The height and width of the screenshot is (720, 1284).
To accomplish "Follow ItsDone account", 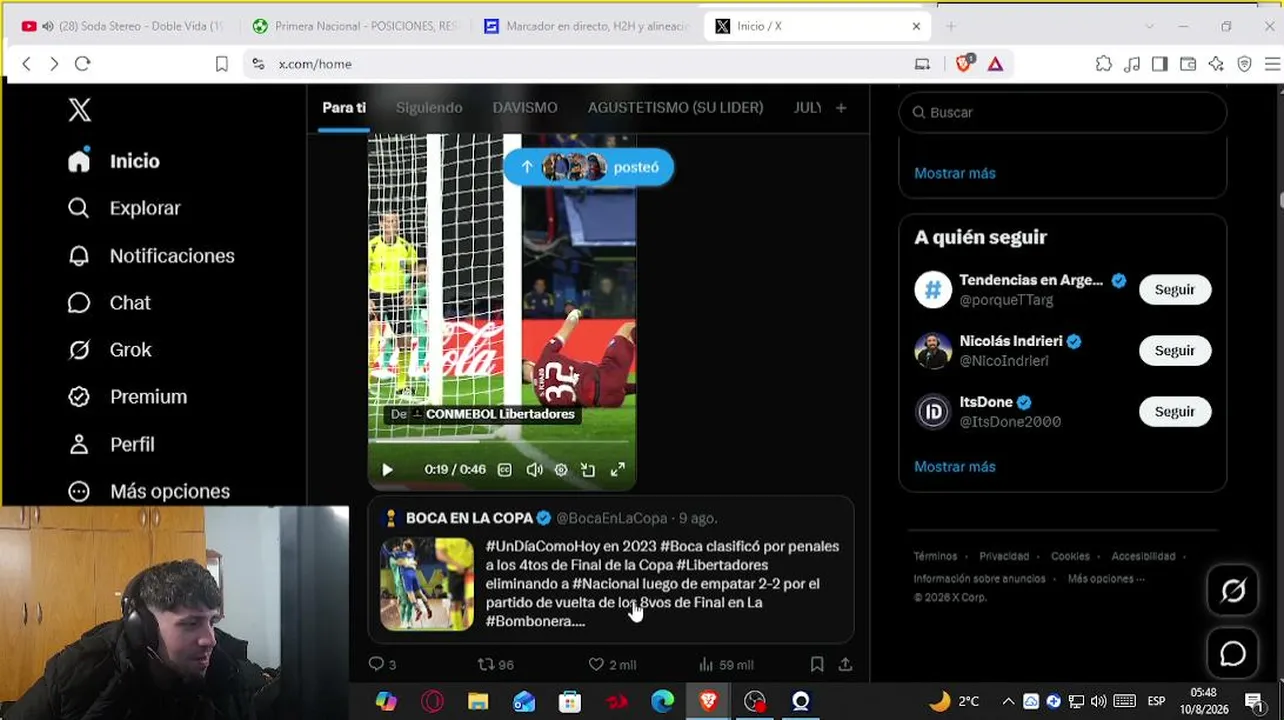I will pyautogui.click(x=1175, y=412).
